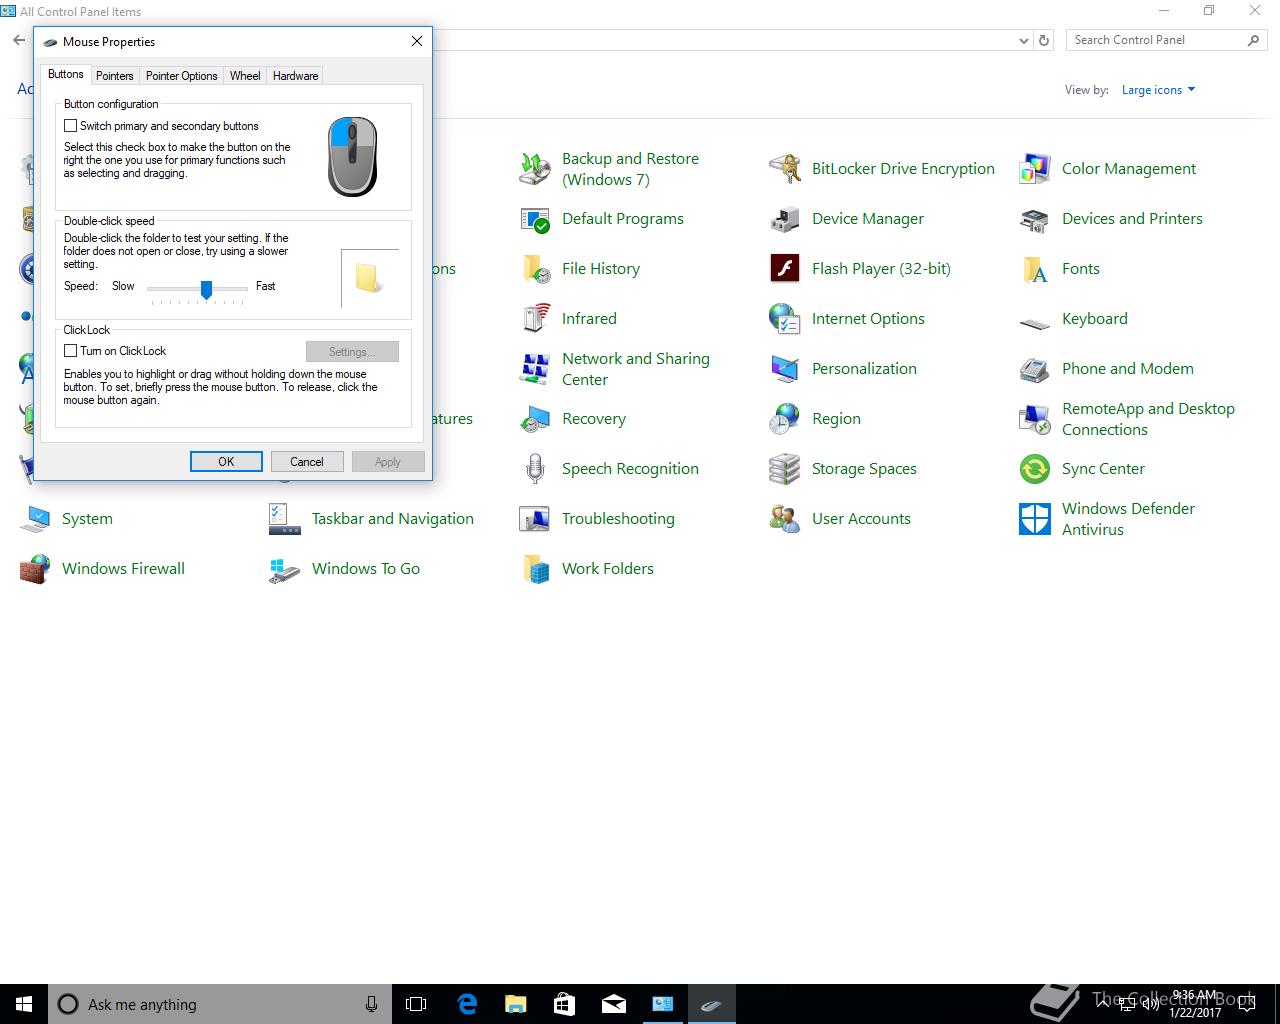Click the Control Panel taskbar button

coord(662,1004)
